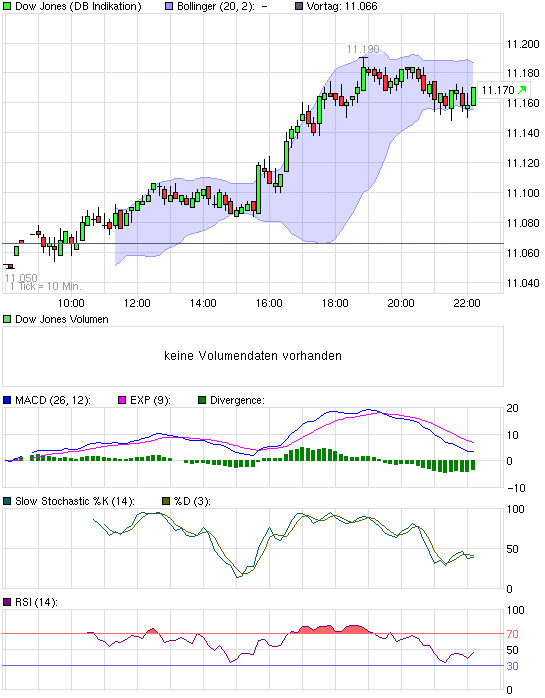Click the 'Dow Jones Volumen' label
Screen dimensions: 545x698
point(62,319)
